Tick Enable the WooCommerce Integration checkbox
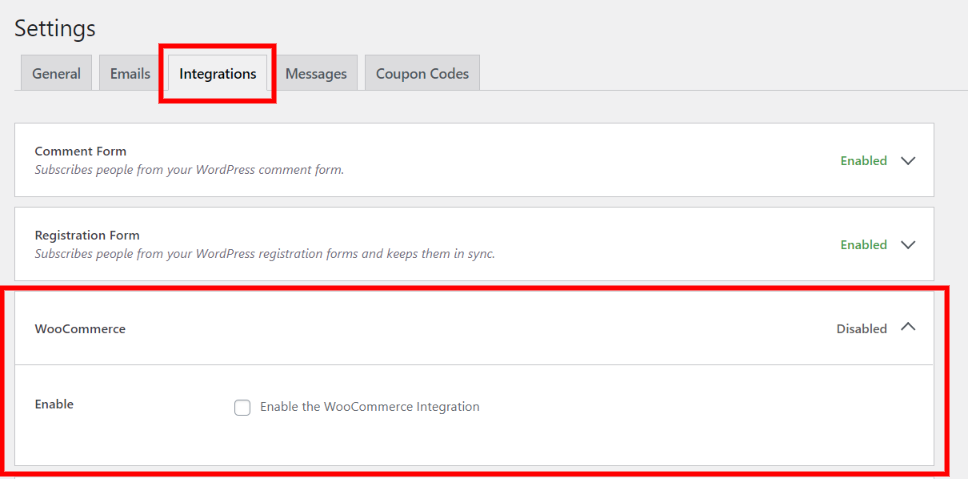This screenshot has width=968, height=479. pyautogui.click(x=242, y=407)
